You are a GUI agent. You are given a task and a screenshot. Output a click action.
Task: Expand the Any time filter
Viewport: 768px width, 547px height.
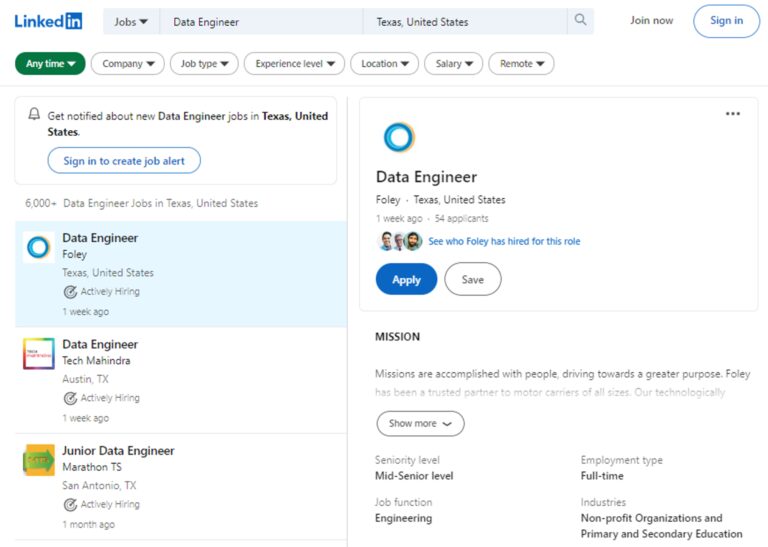(50, 64)
